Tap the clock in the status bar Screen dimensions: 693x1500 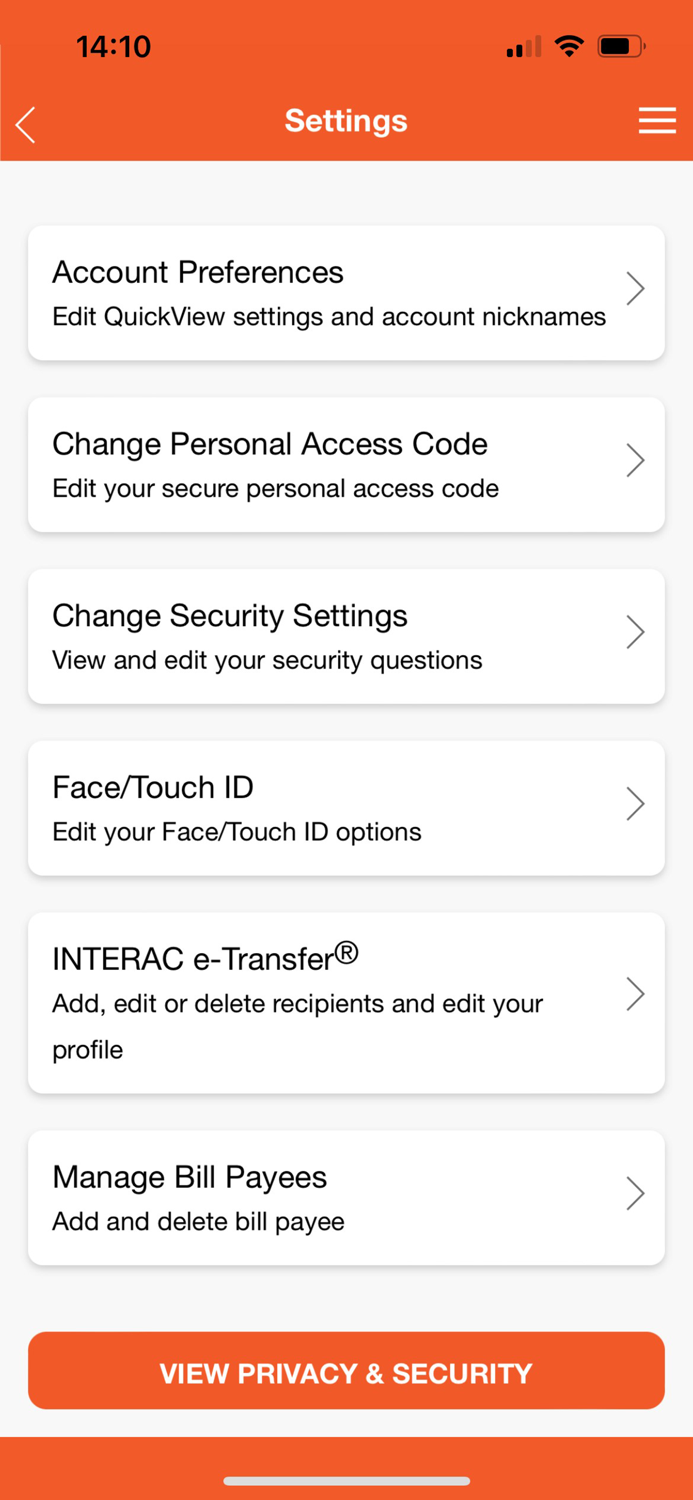(113, 46)
